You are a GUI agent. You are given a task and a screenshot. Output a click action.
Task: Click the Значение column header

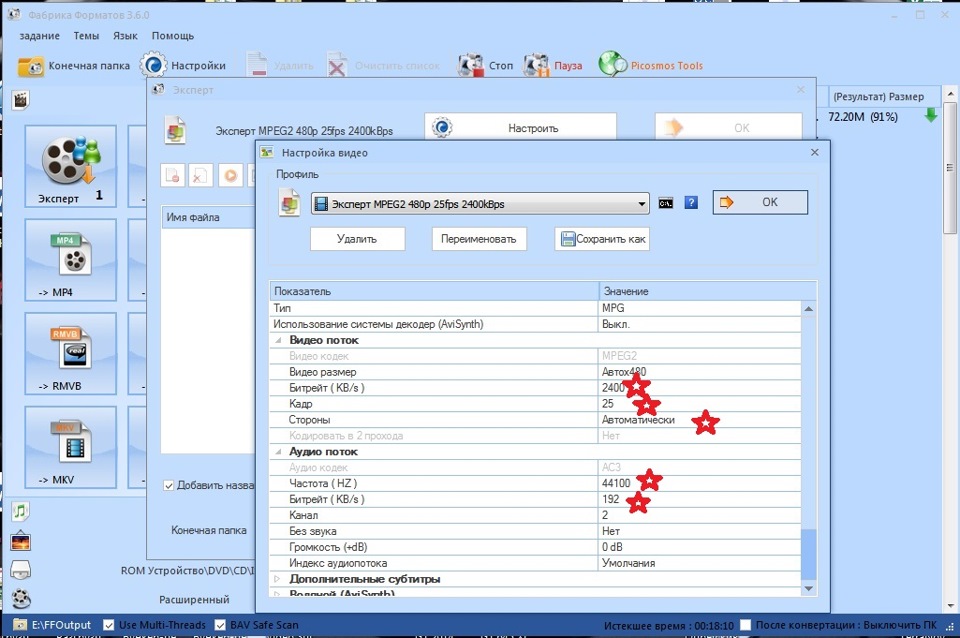click(x=707, y=291)
